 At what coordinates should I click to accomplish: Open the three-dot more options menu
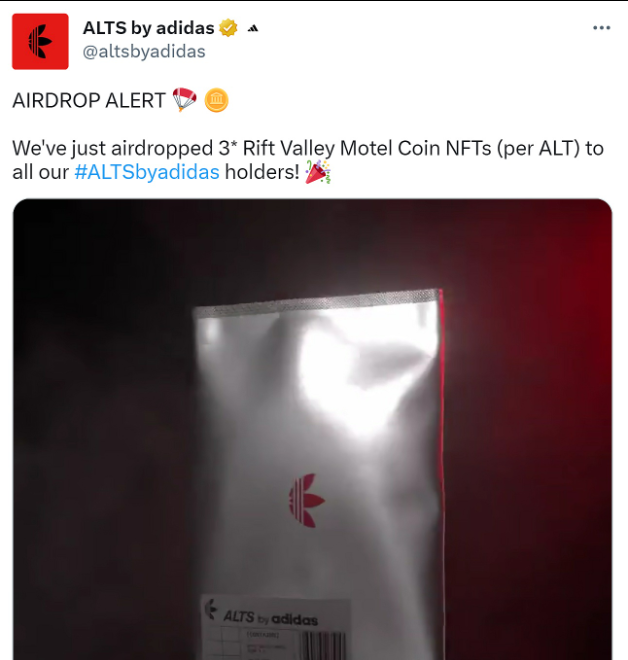[x=601, y=28]
